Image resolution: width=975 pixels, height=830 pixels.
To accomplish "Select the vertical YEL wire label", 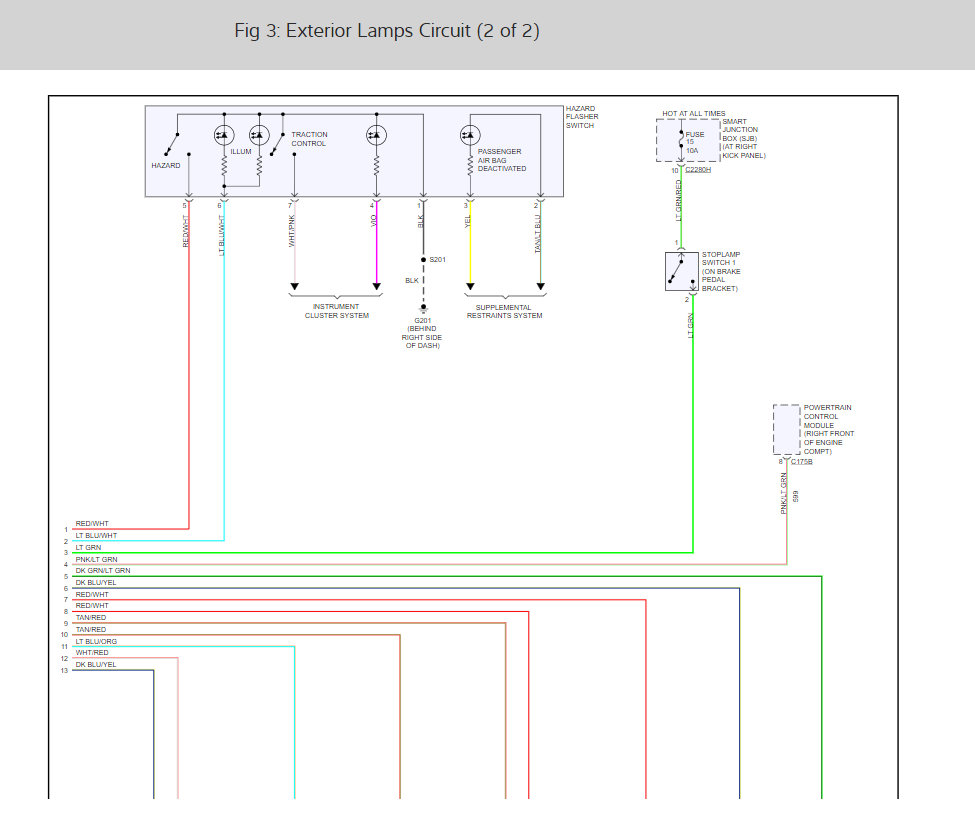I will point(468,222).
